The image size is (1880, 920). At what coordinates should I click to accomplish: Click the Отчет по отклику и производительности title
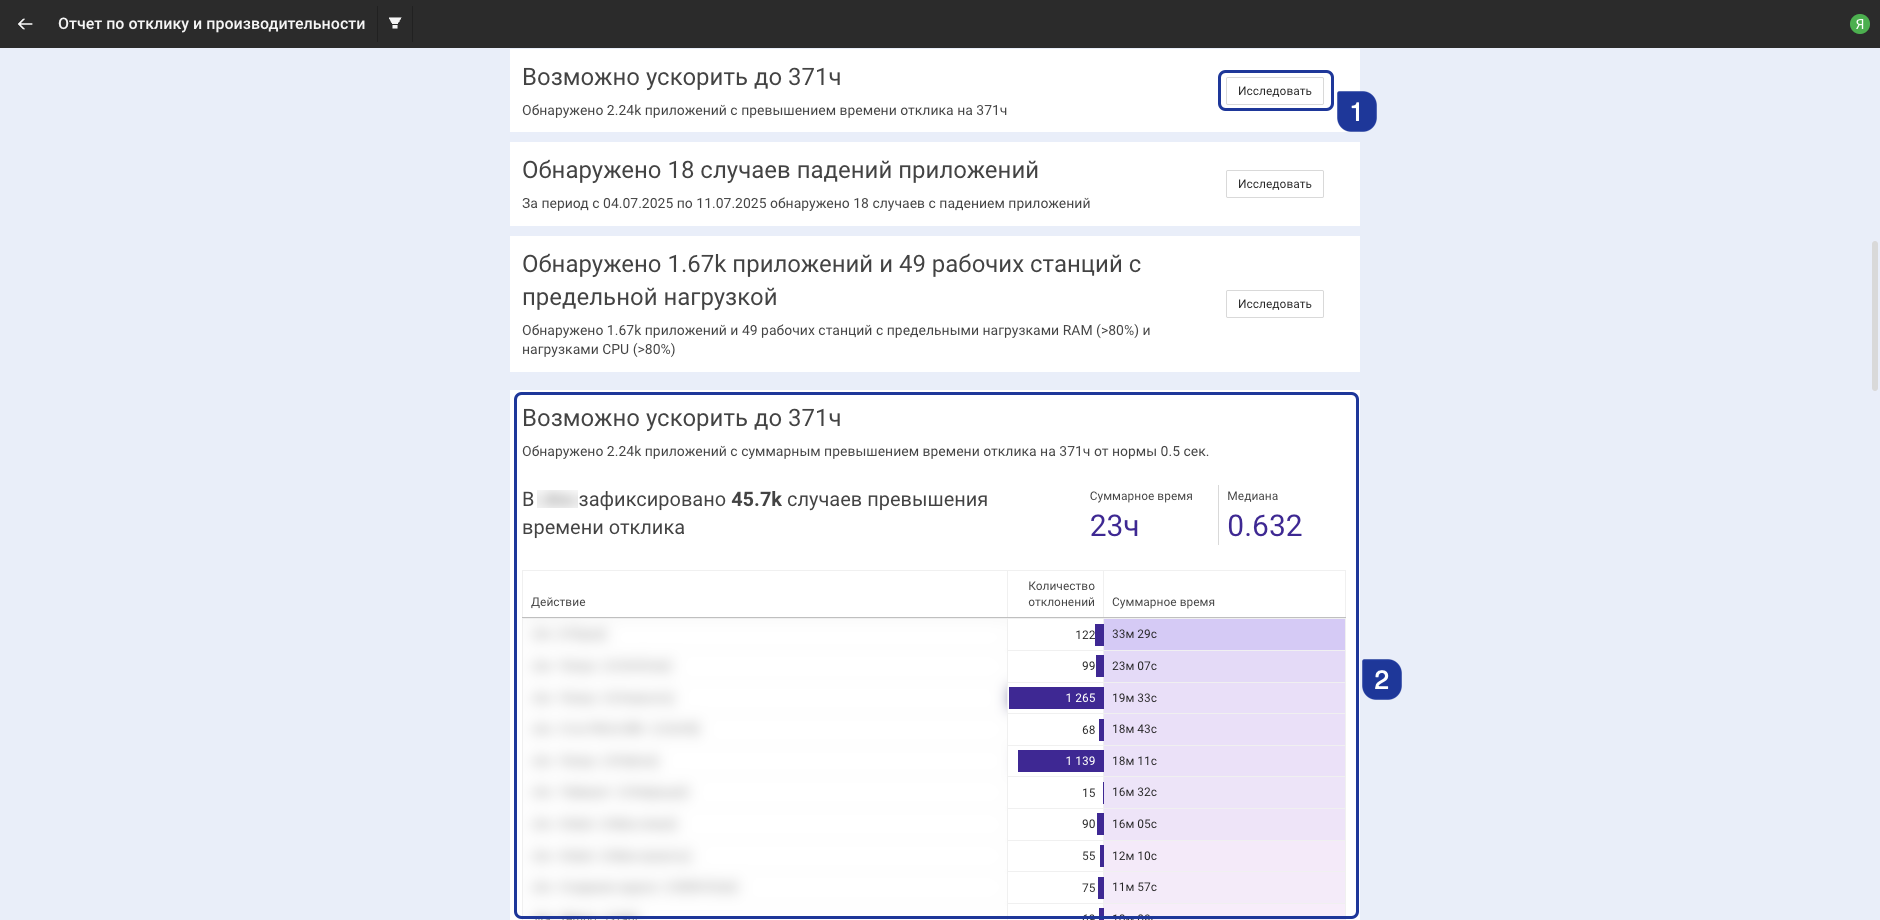[211, 24]
